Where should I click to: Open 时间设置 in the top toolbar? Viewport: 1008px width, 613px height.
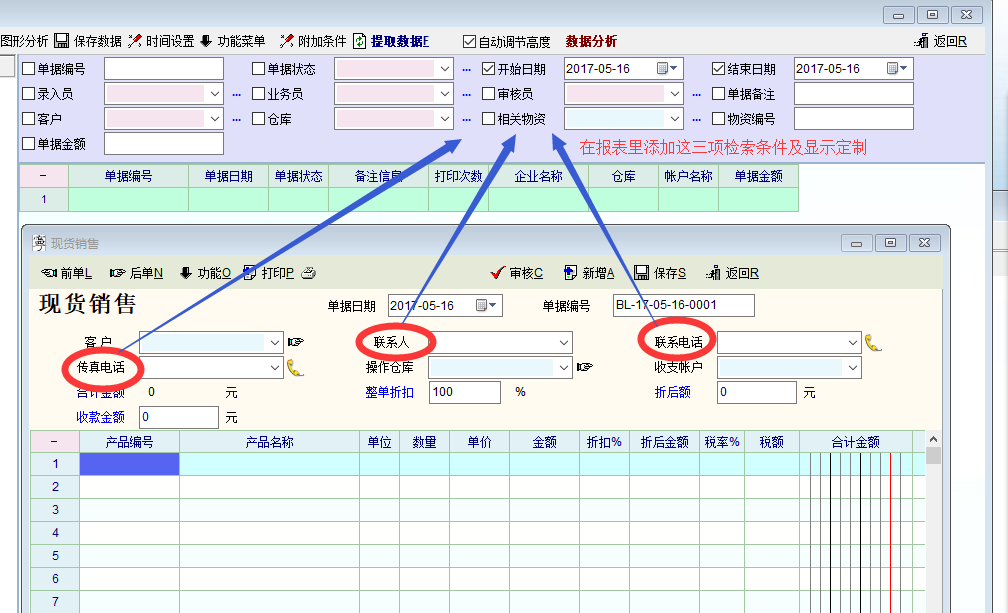160,41
